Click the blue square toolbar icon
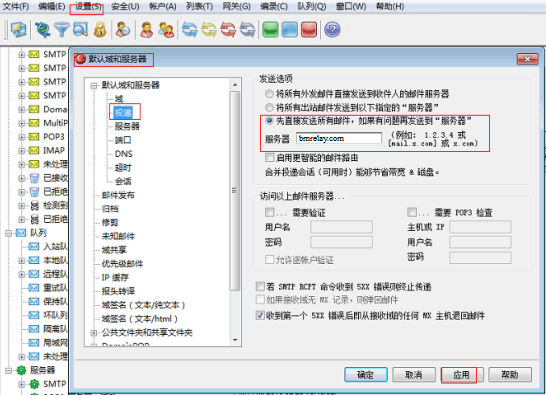 click(289, 30)
